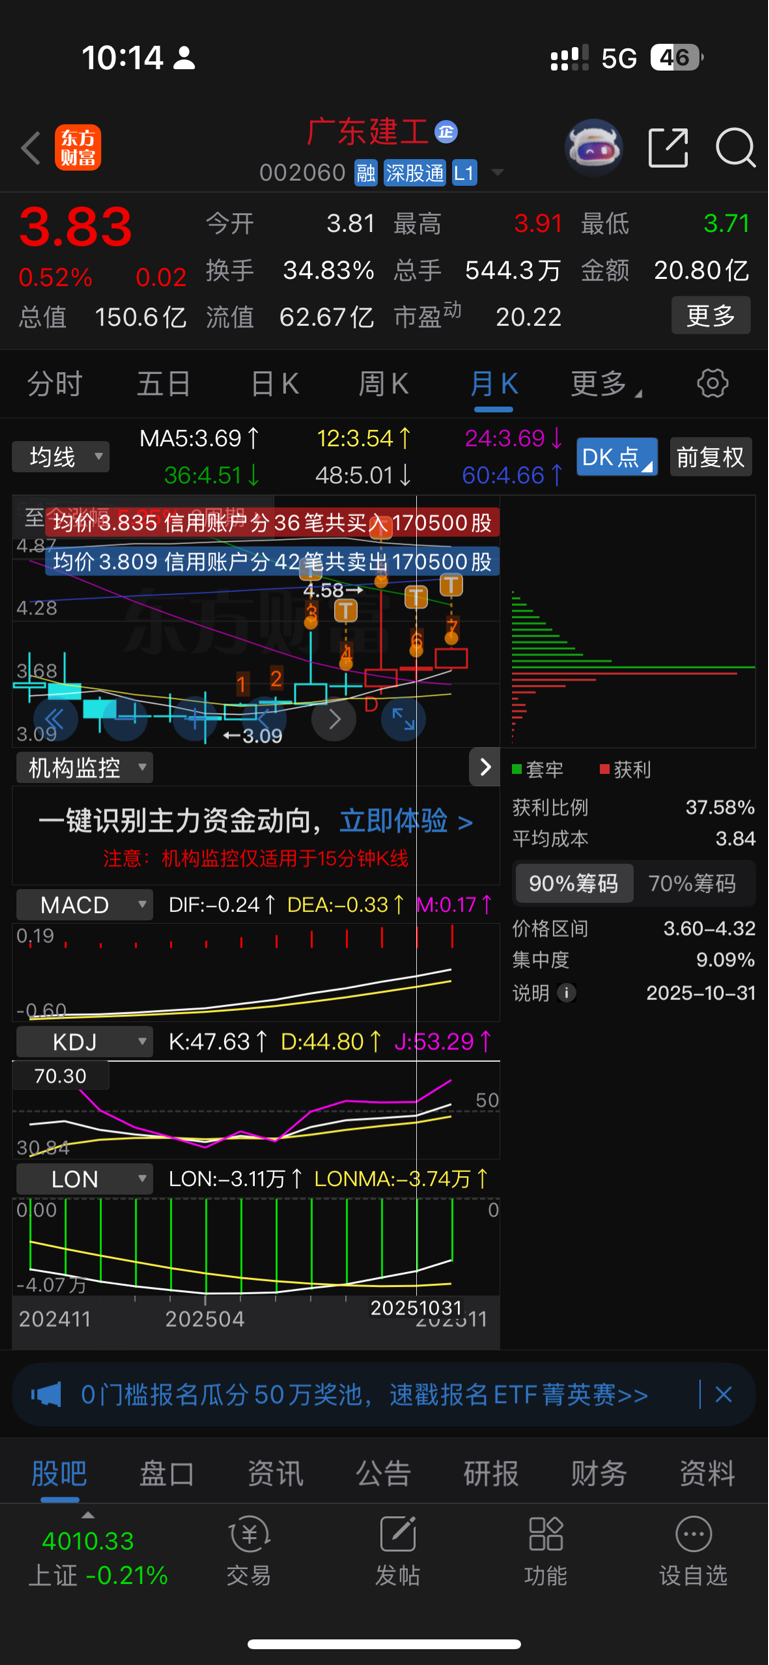Share this stock page

(x=668, y=148)
